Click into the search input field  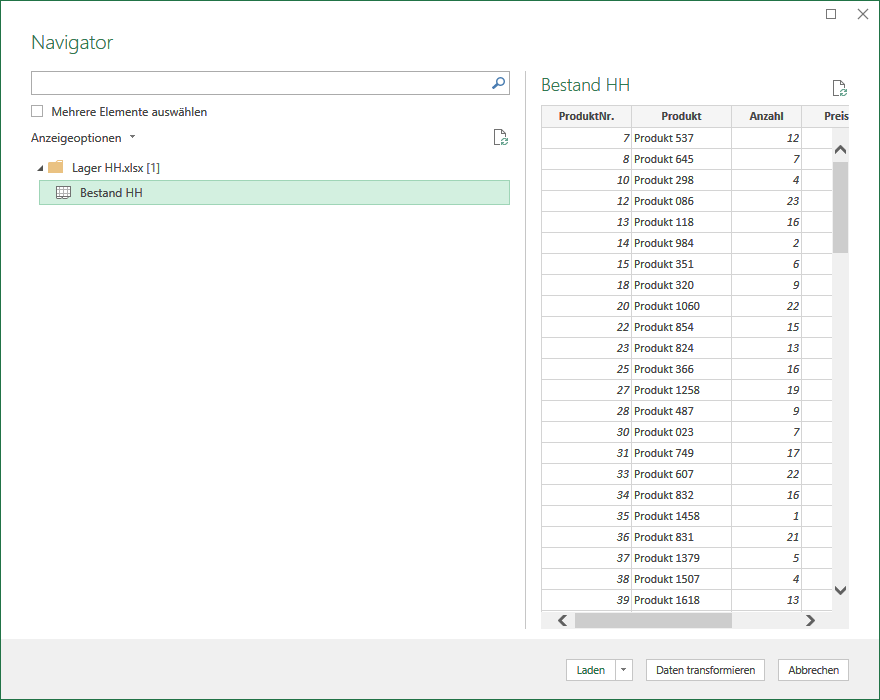[x=261, y=83]
